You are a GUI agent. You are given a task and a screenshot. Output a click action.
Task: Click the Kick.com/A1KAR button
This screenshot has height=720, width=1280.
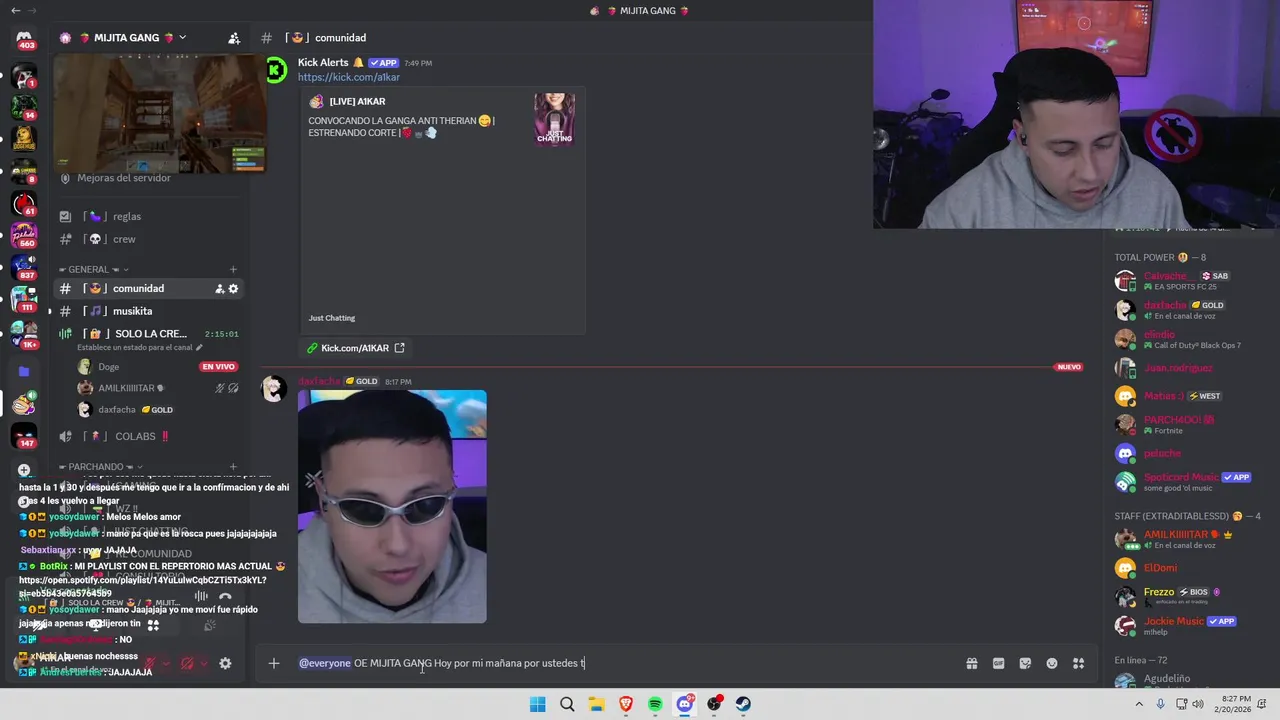[355, 348]
